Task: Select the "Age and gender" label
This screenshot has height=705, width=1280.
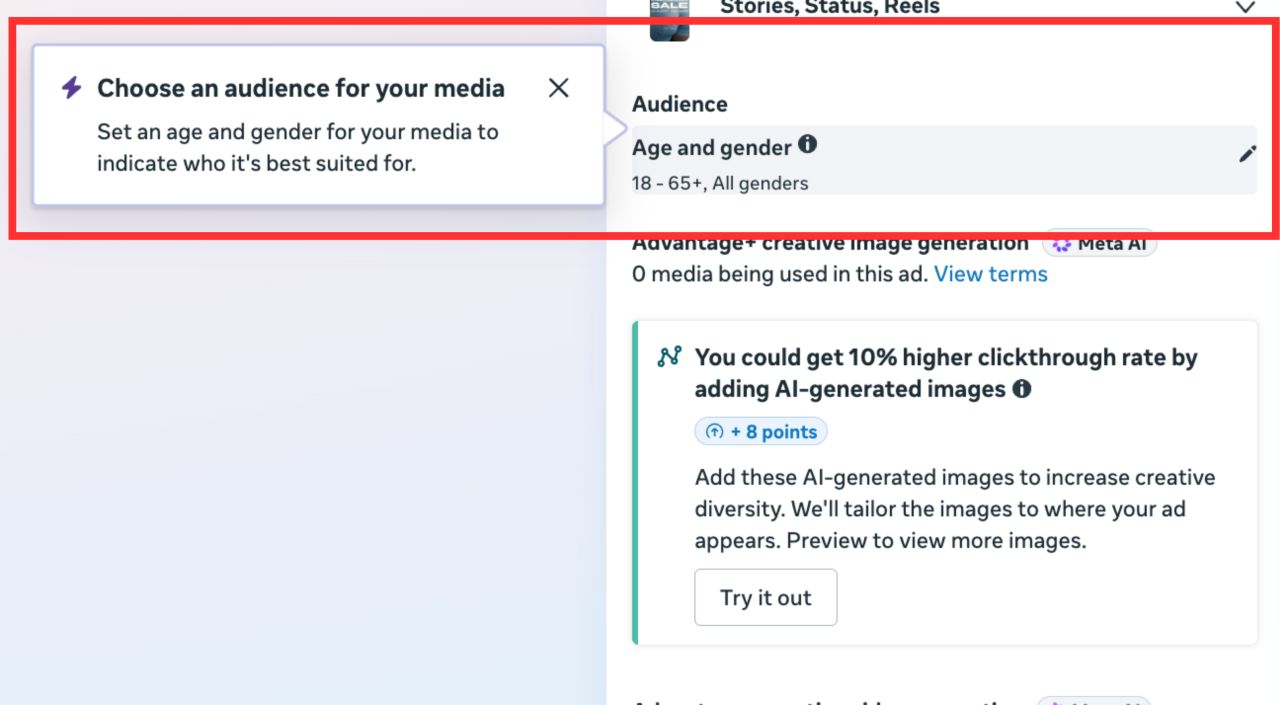Action: pos(712,148)
